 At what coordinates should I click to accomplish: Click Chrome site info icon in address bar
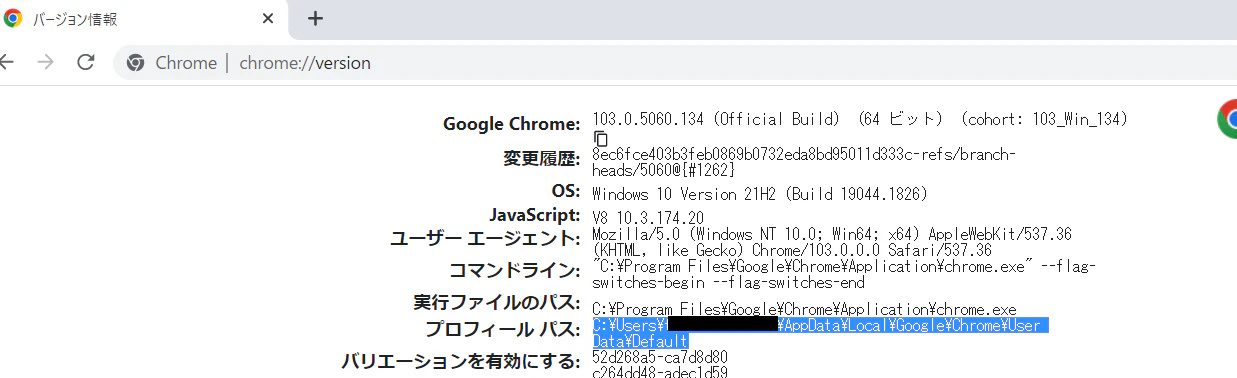[136, 63]
